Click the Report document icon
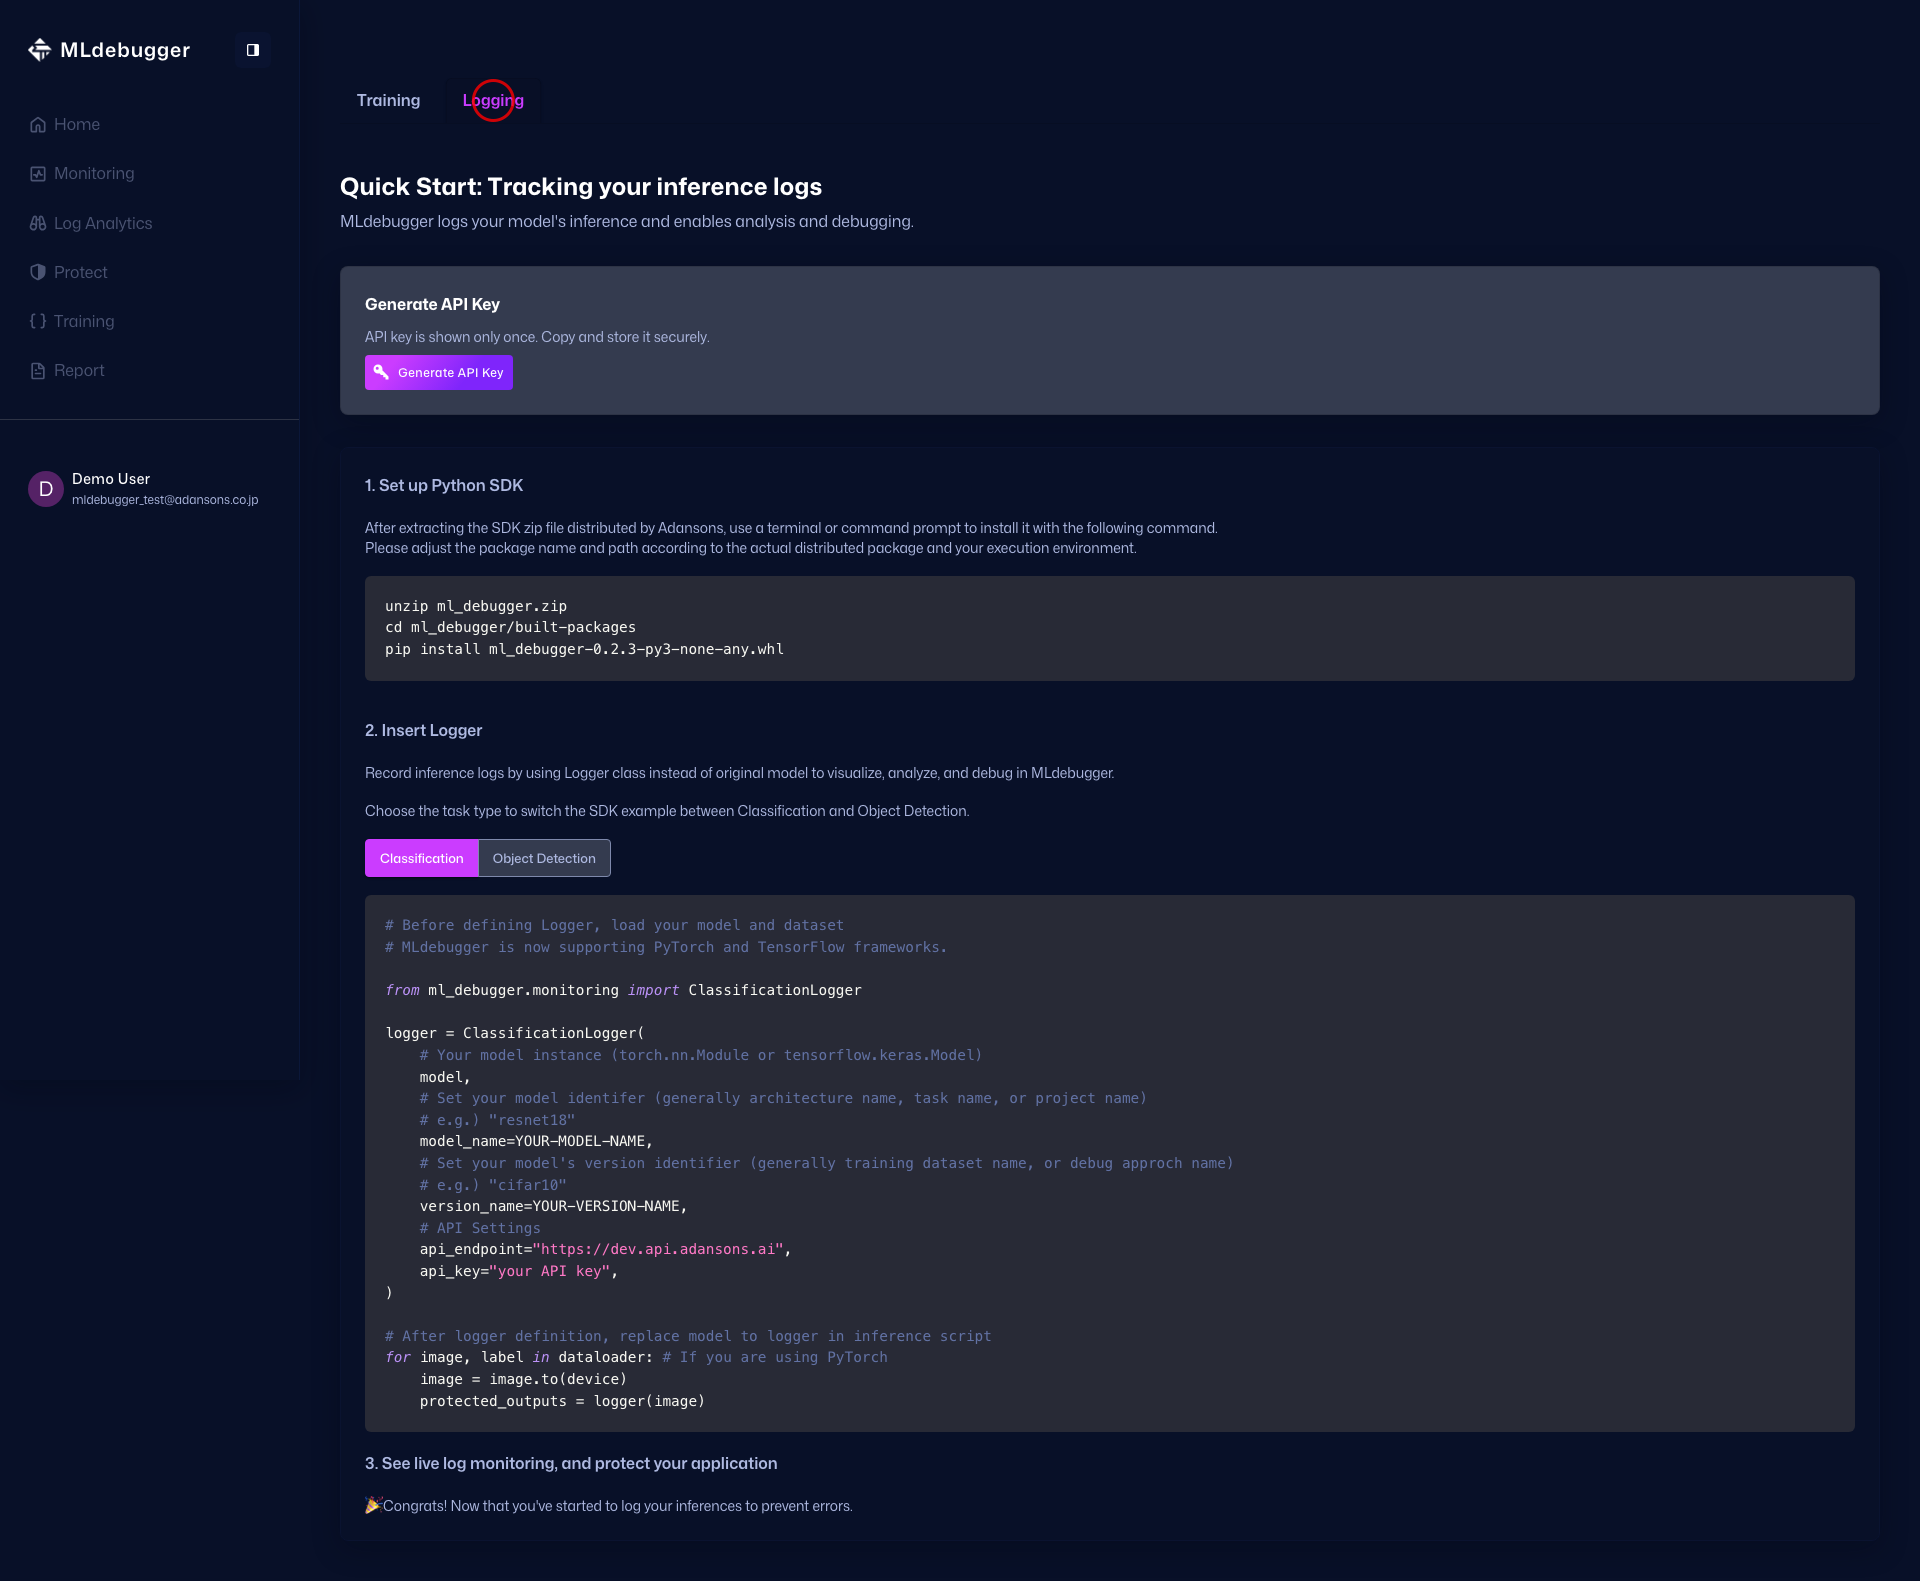The image size is (1920, 1581). [x=38, y=371]
